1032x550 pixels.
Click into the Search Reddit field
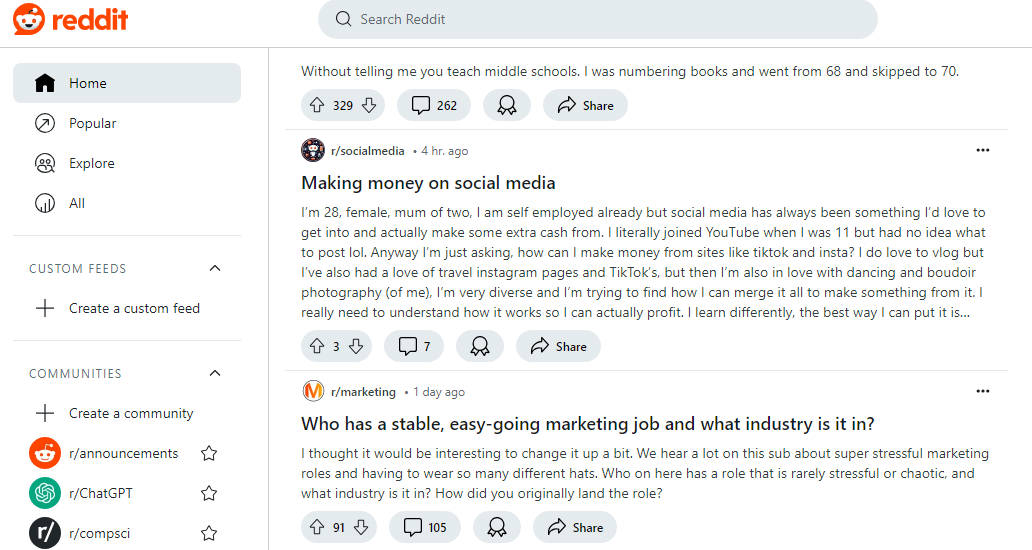[x=598, y=19]
